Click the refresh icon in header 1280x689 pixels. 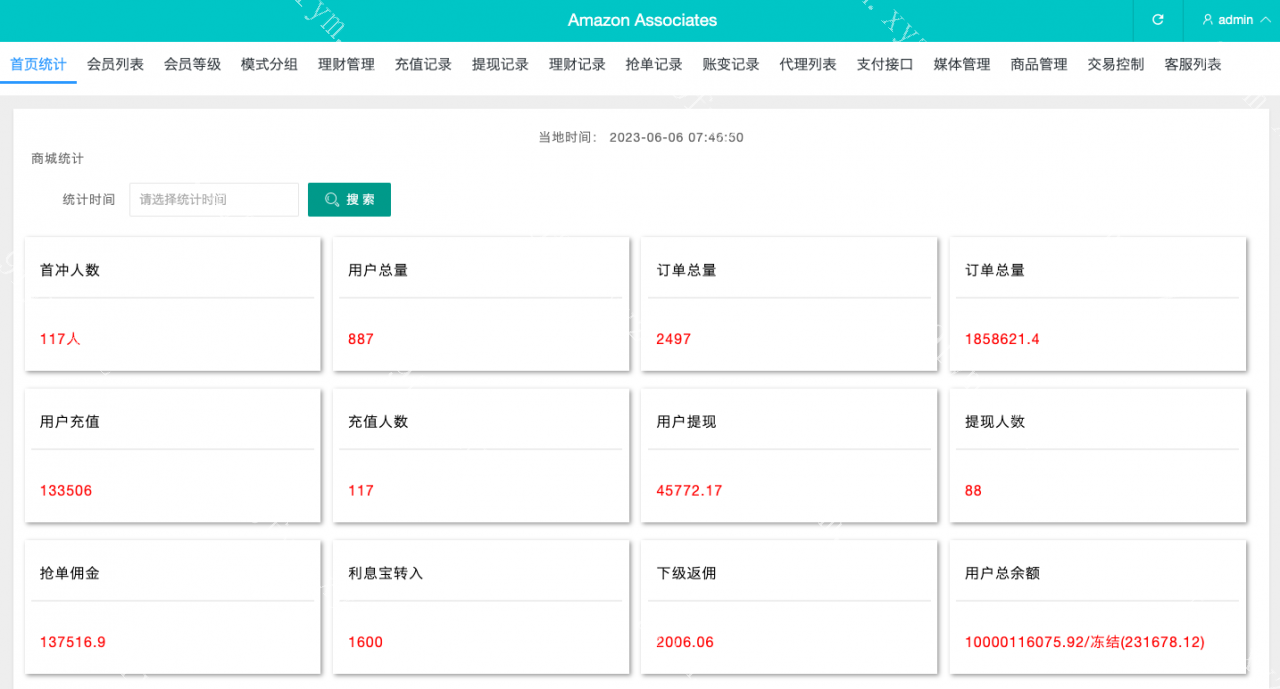(x=1158, y=20)
